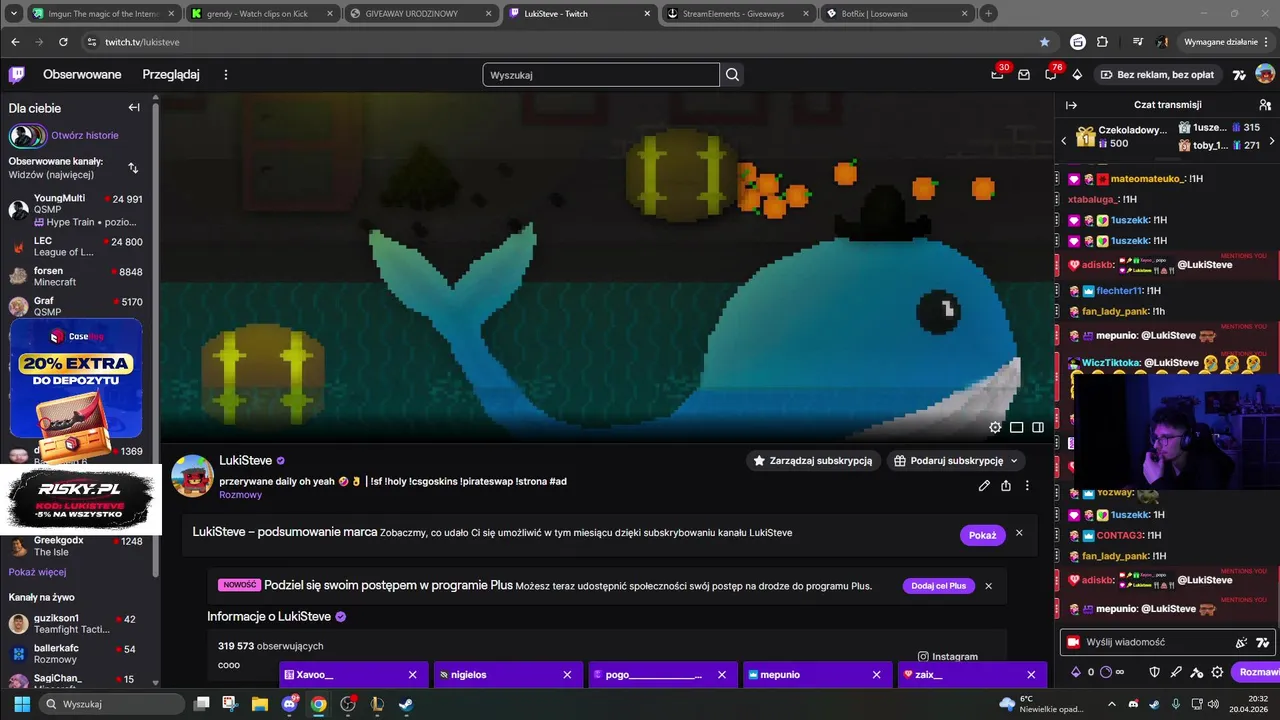Dismiss the March recap banner
This screenshot has width=1280, height=720.
point(1019,533)
